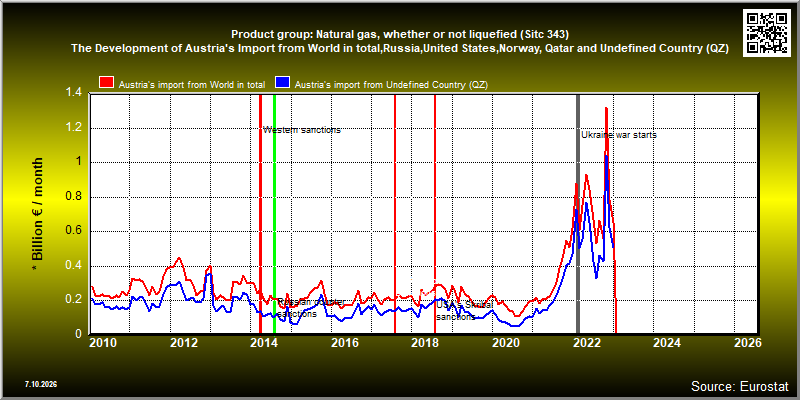Click the 7.10.2026 date stamp

[40, 384]
